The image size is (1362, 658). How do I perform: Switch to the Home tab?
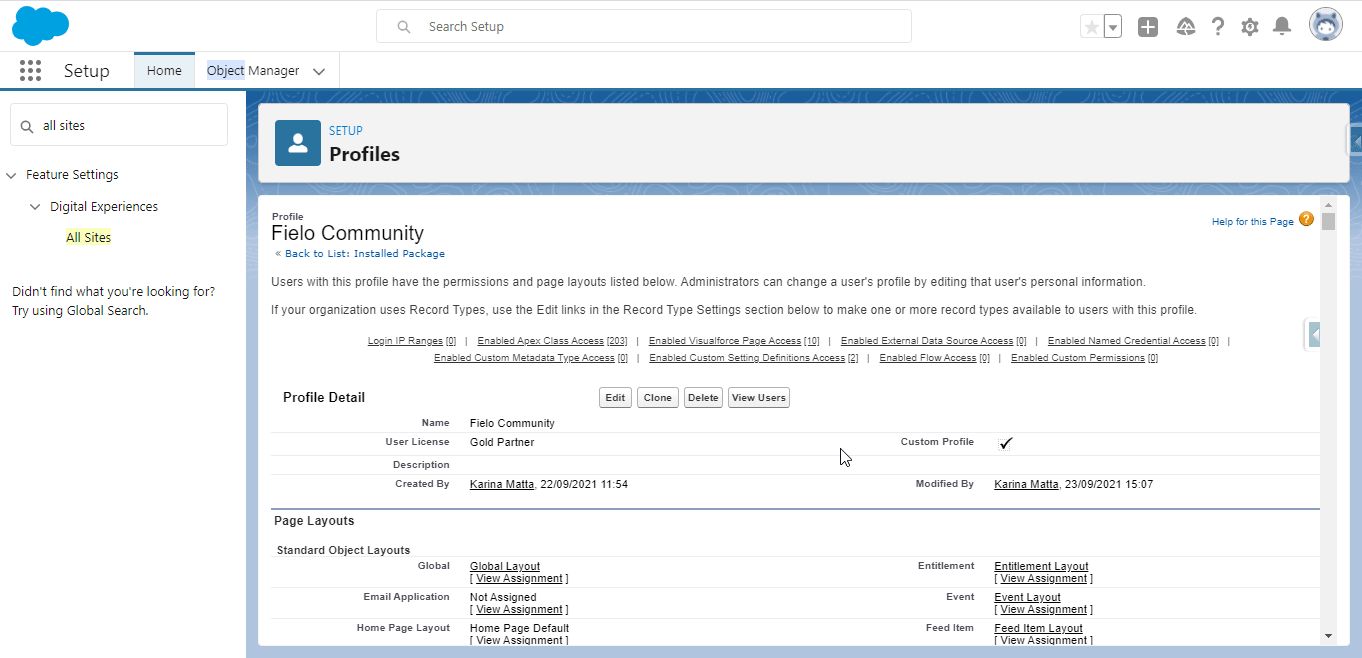click(x=164, y=70)
